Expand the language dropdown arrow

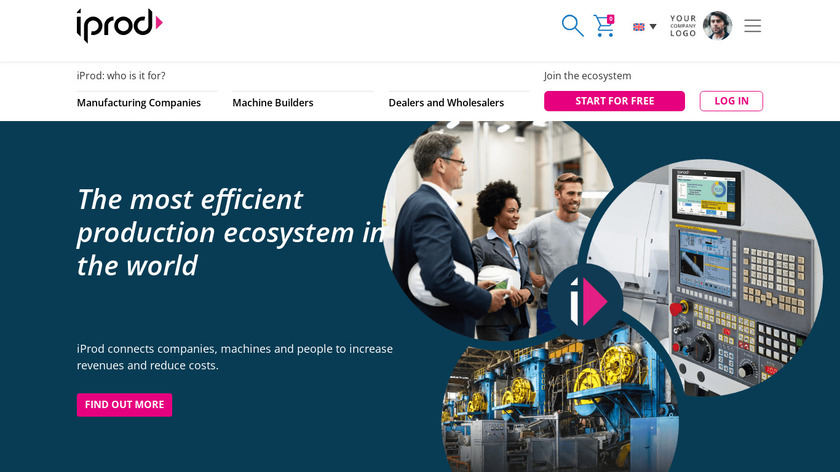click(653, 26)
